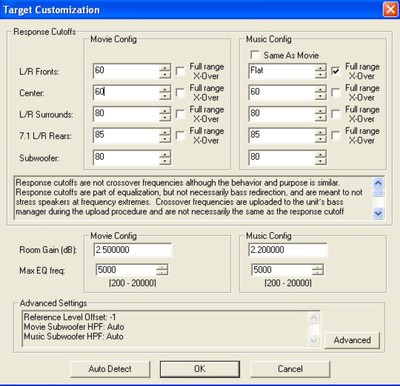Decrease Movie Center cutoff with down arrow

tap(165, 96)
